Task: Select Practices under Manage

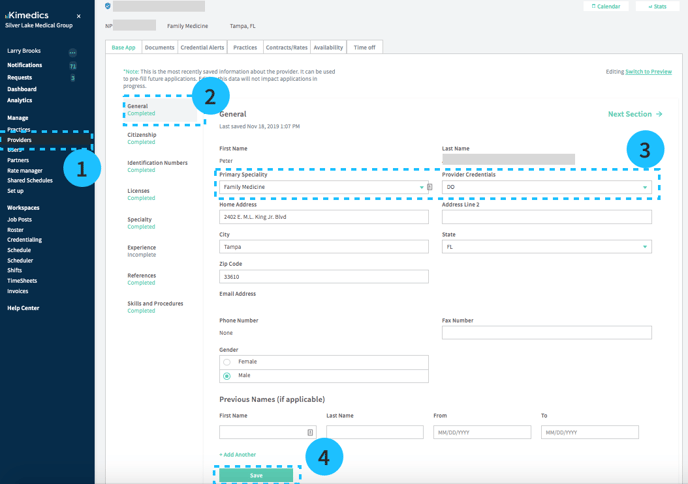Action: pos(18,129)
